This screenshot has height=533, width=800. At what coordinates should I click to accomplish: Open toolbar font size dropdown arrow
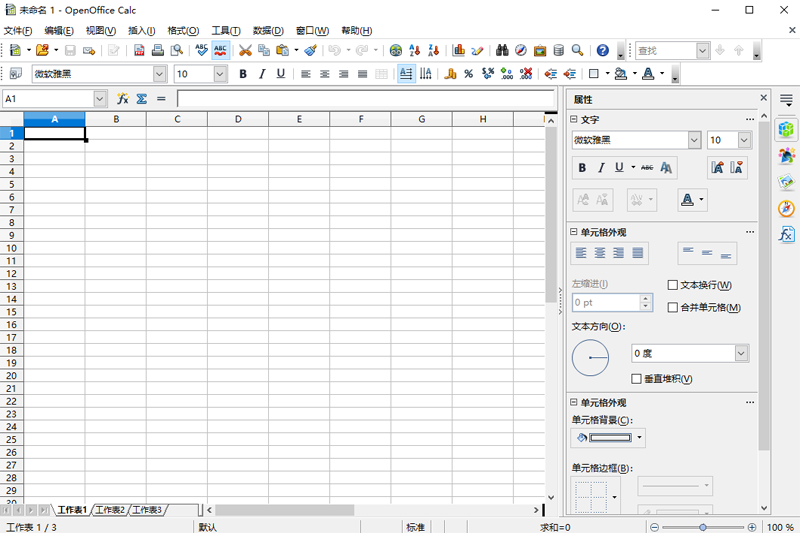(x=220, y=74)
